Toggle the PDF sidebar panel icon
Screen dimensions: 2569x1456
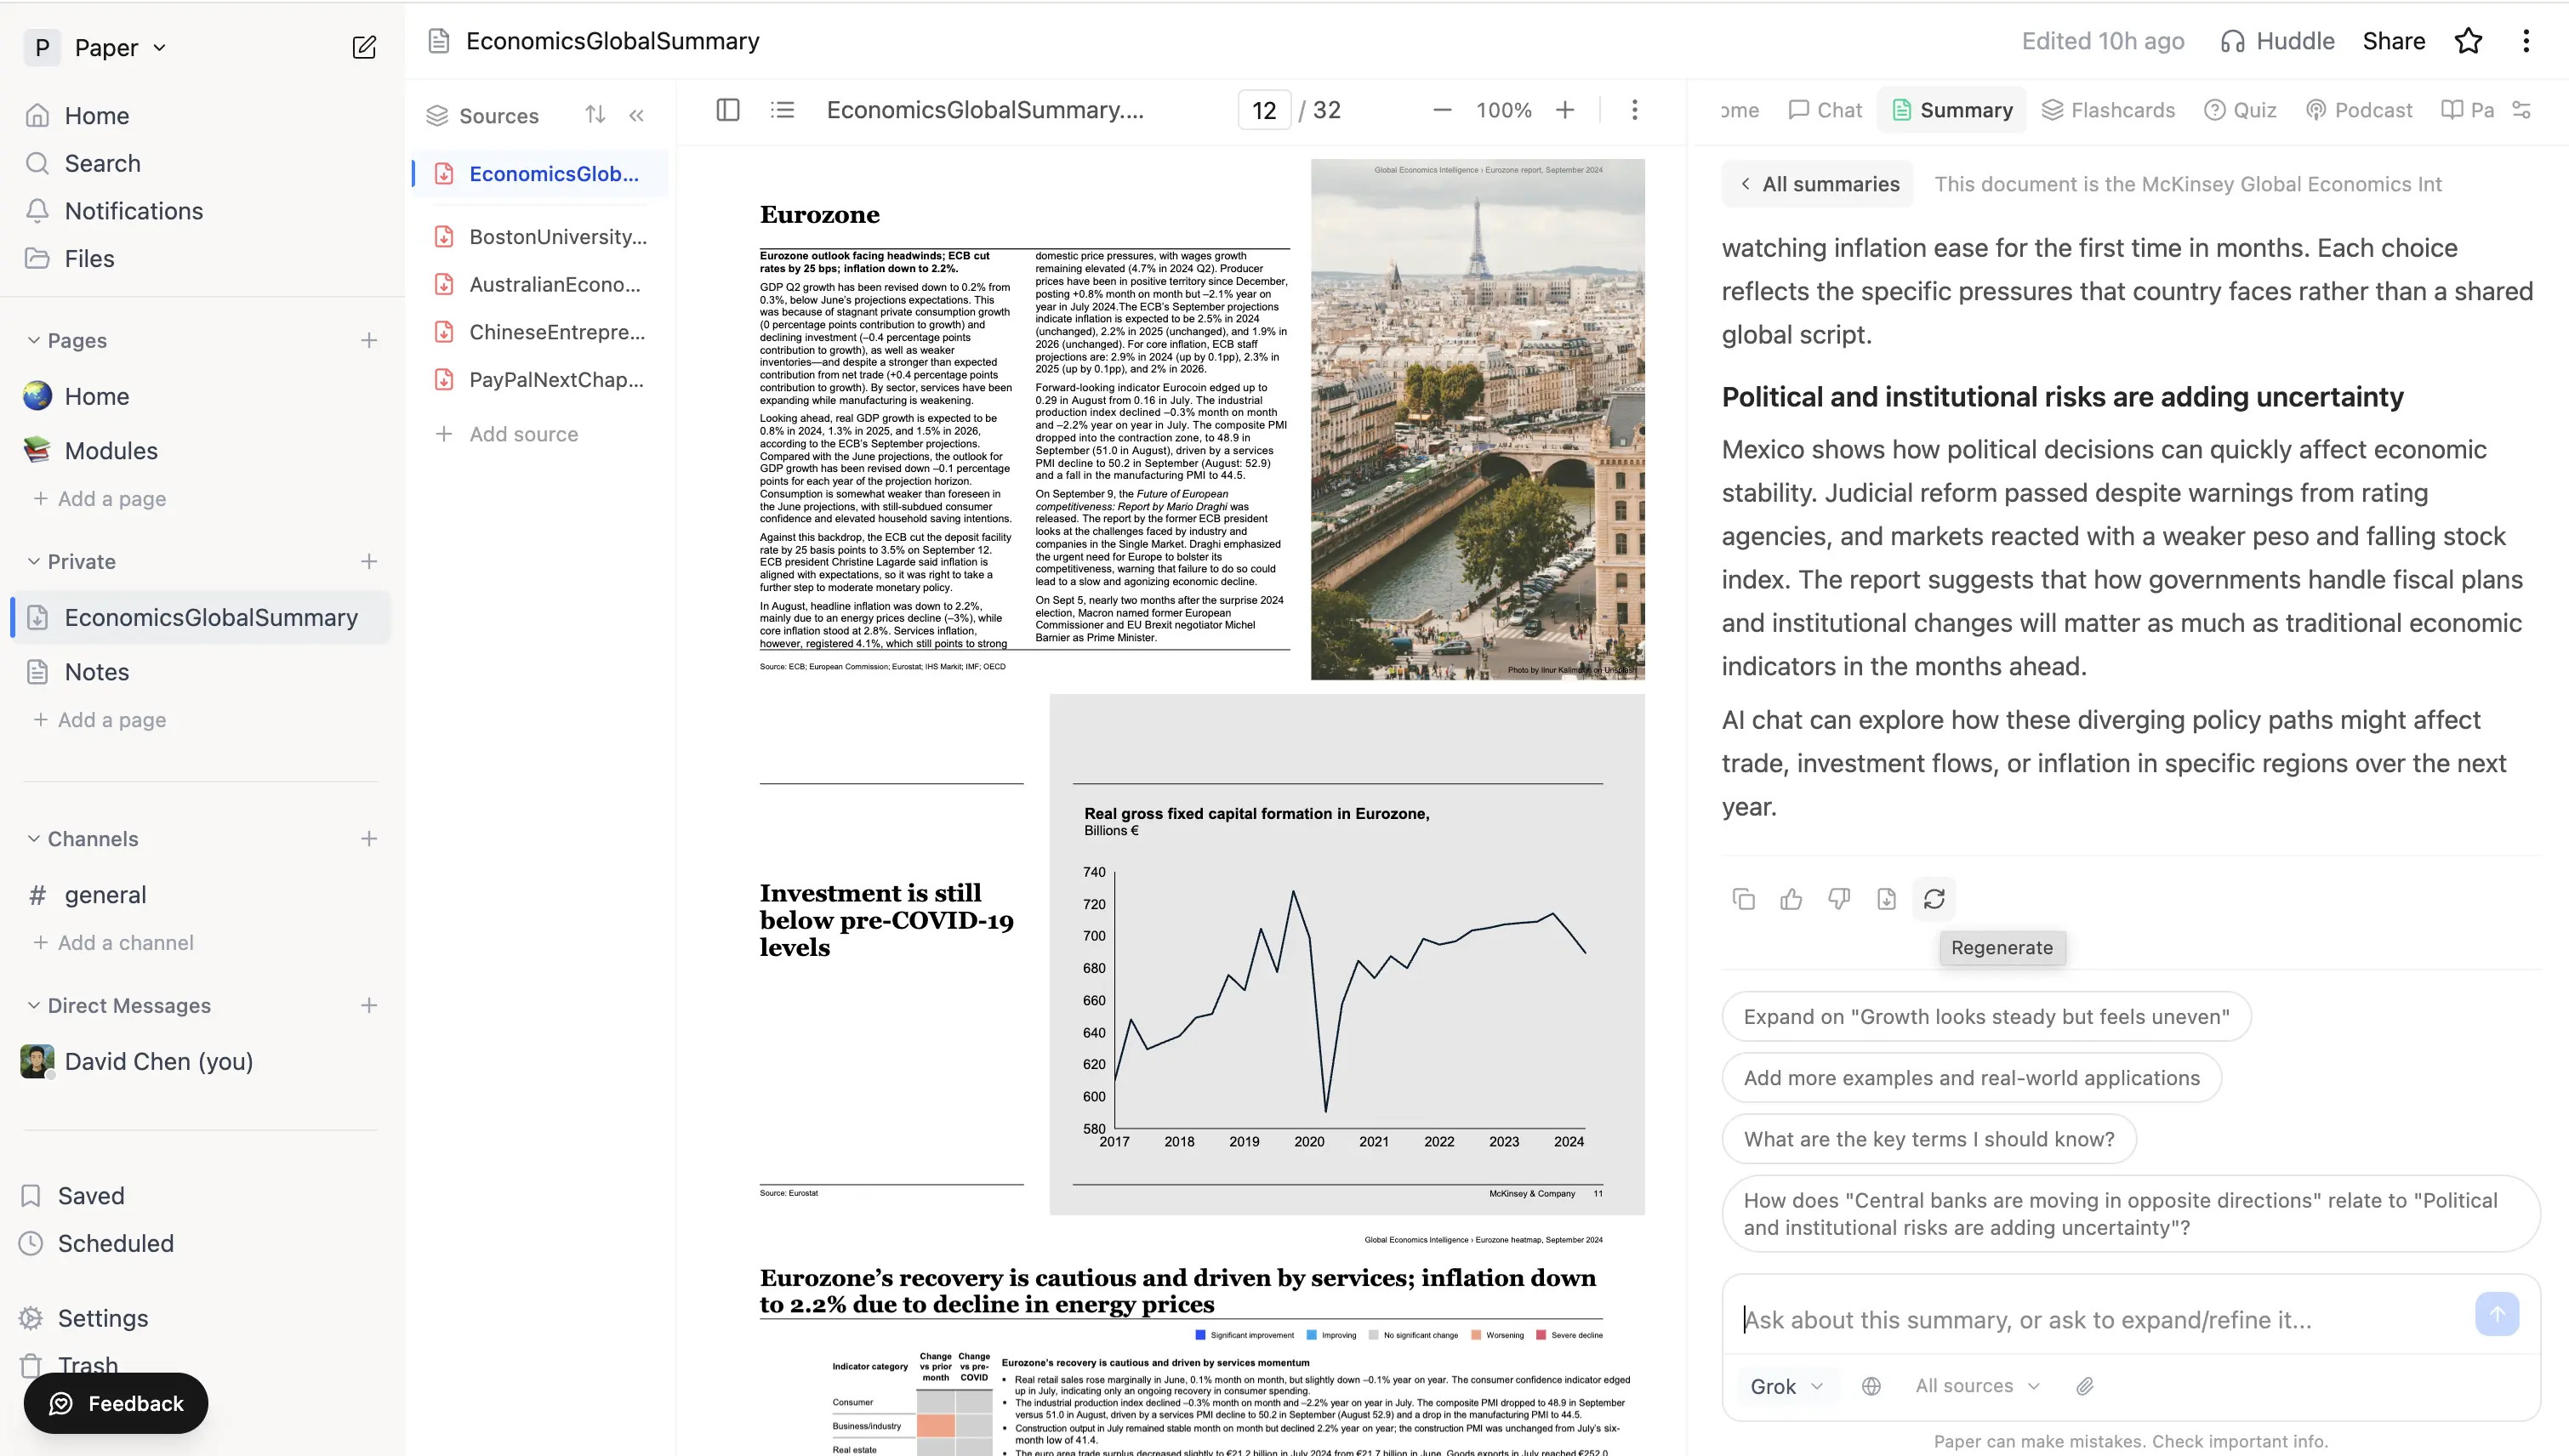[x=728, y=110]
